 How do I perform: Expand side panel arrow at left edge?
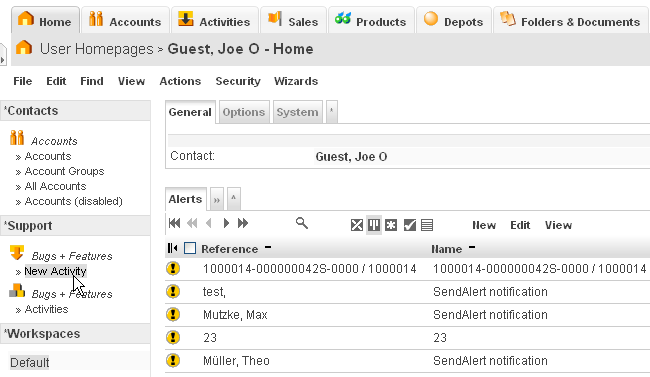point(3,60)
